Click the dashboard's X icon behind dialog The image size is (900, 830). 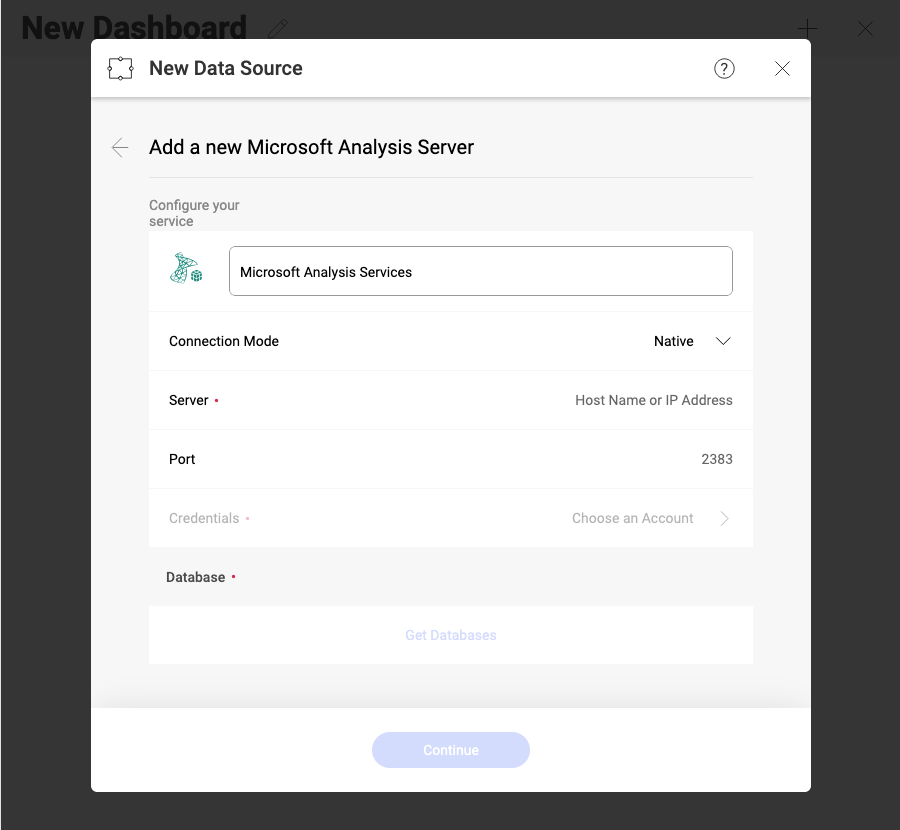click(865, 29)
